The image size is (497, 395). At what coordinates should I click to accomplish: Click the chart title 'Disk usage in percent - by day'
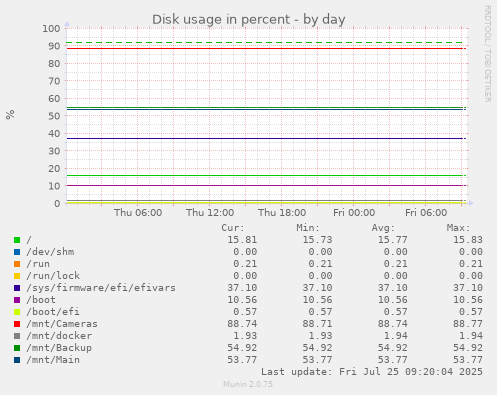(x=249, y=19)
